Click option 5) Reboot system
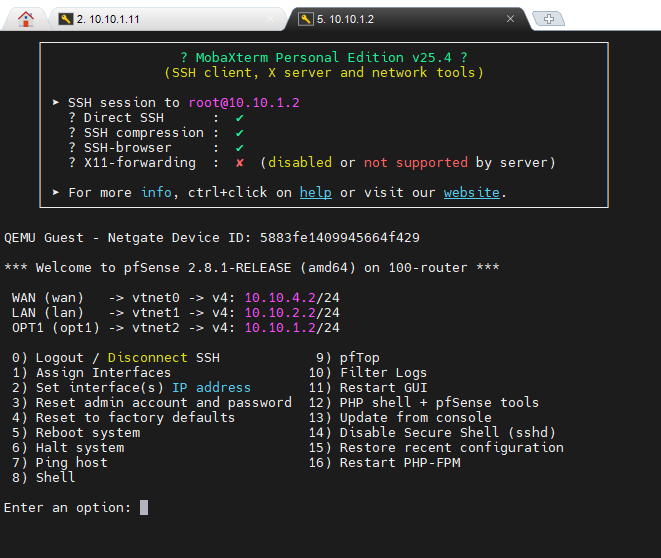The width and height of the screenshot is (661, 558). pos(76,433)
